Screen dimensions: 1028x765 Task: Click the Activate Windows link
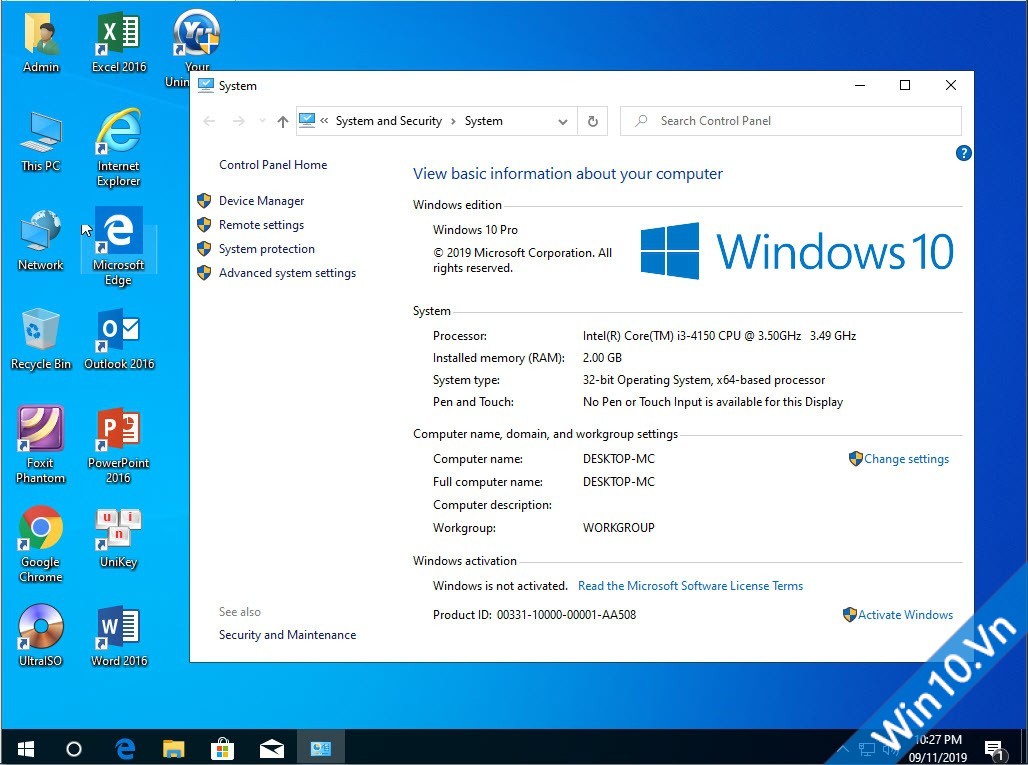(905, 615)
